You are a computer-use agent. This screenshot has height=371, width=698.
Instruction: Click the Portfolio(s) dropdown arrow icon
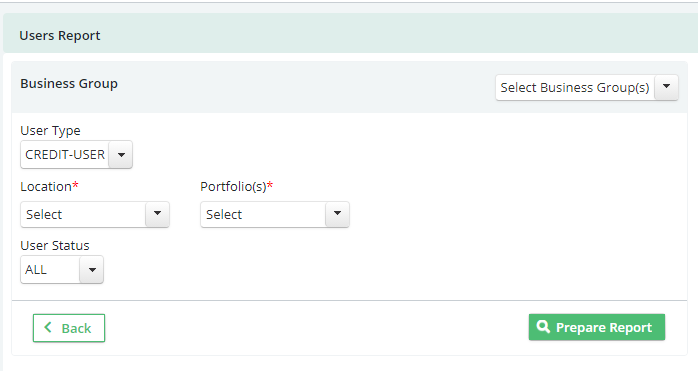point(337,214)
